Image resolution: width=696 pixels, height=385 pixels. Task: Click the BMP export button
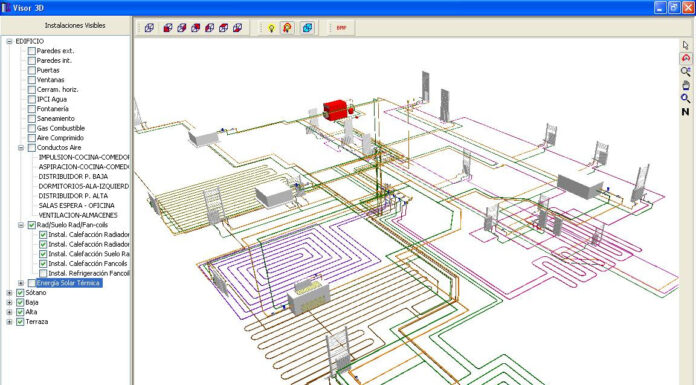coord(341,28)
